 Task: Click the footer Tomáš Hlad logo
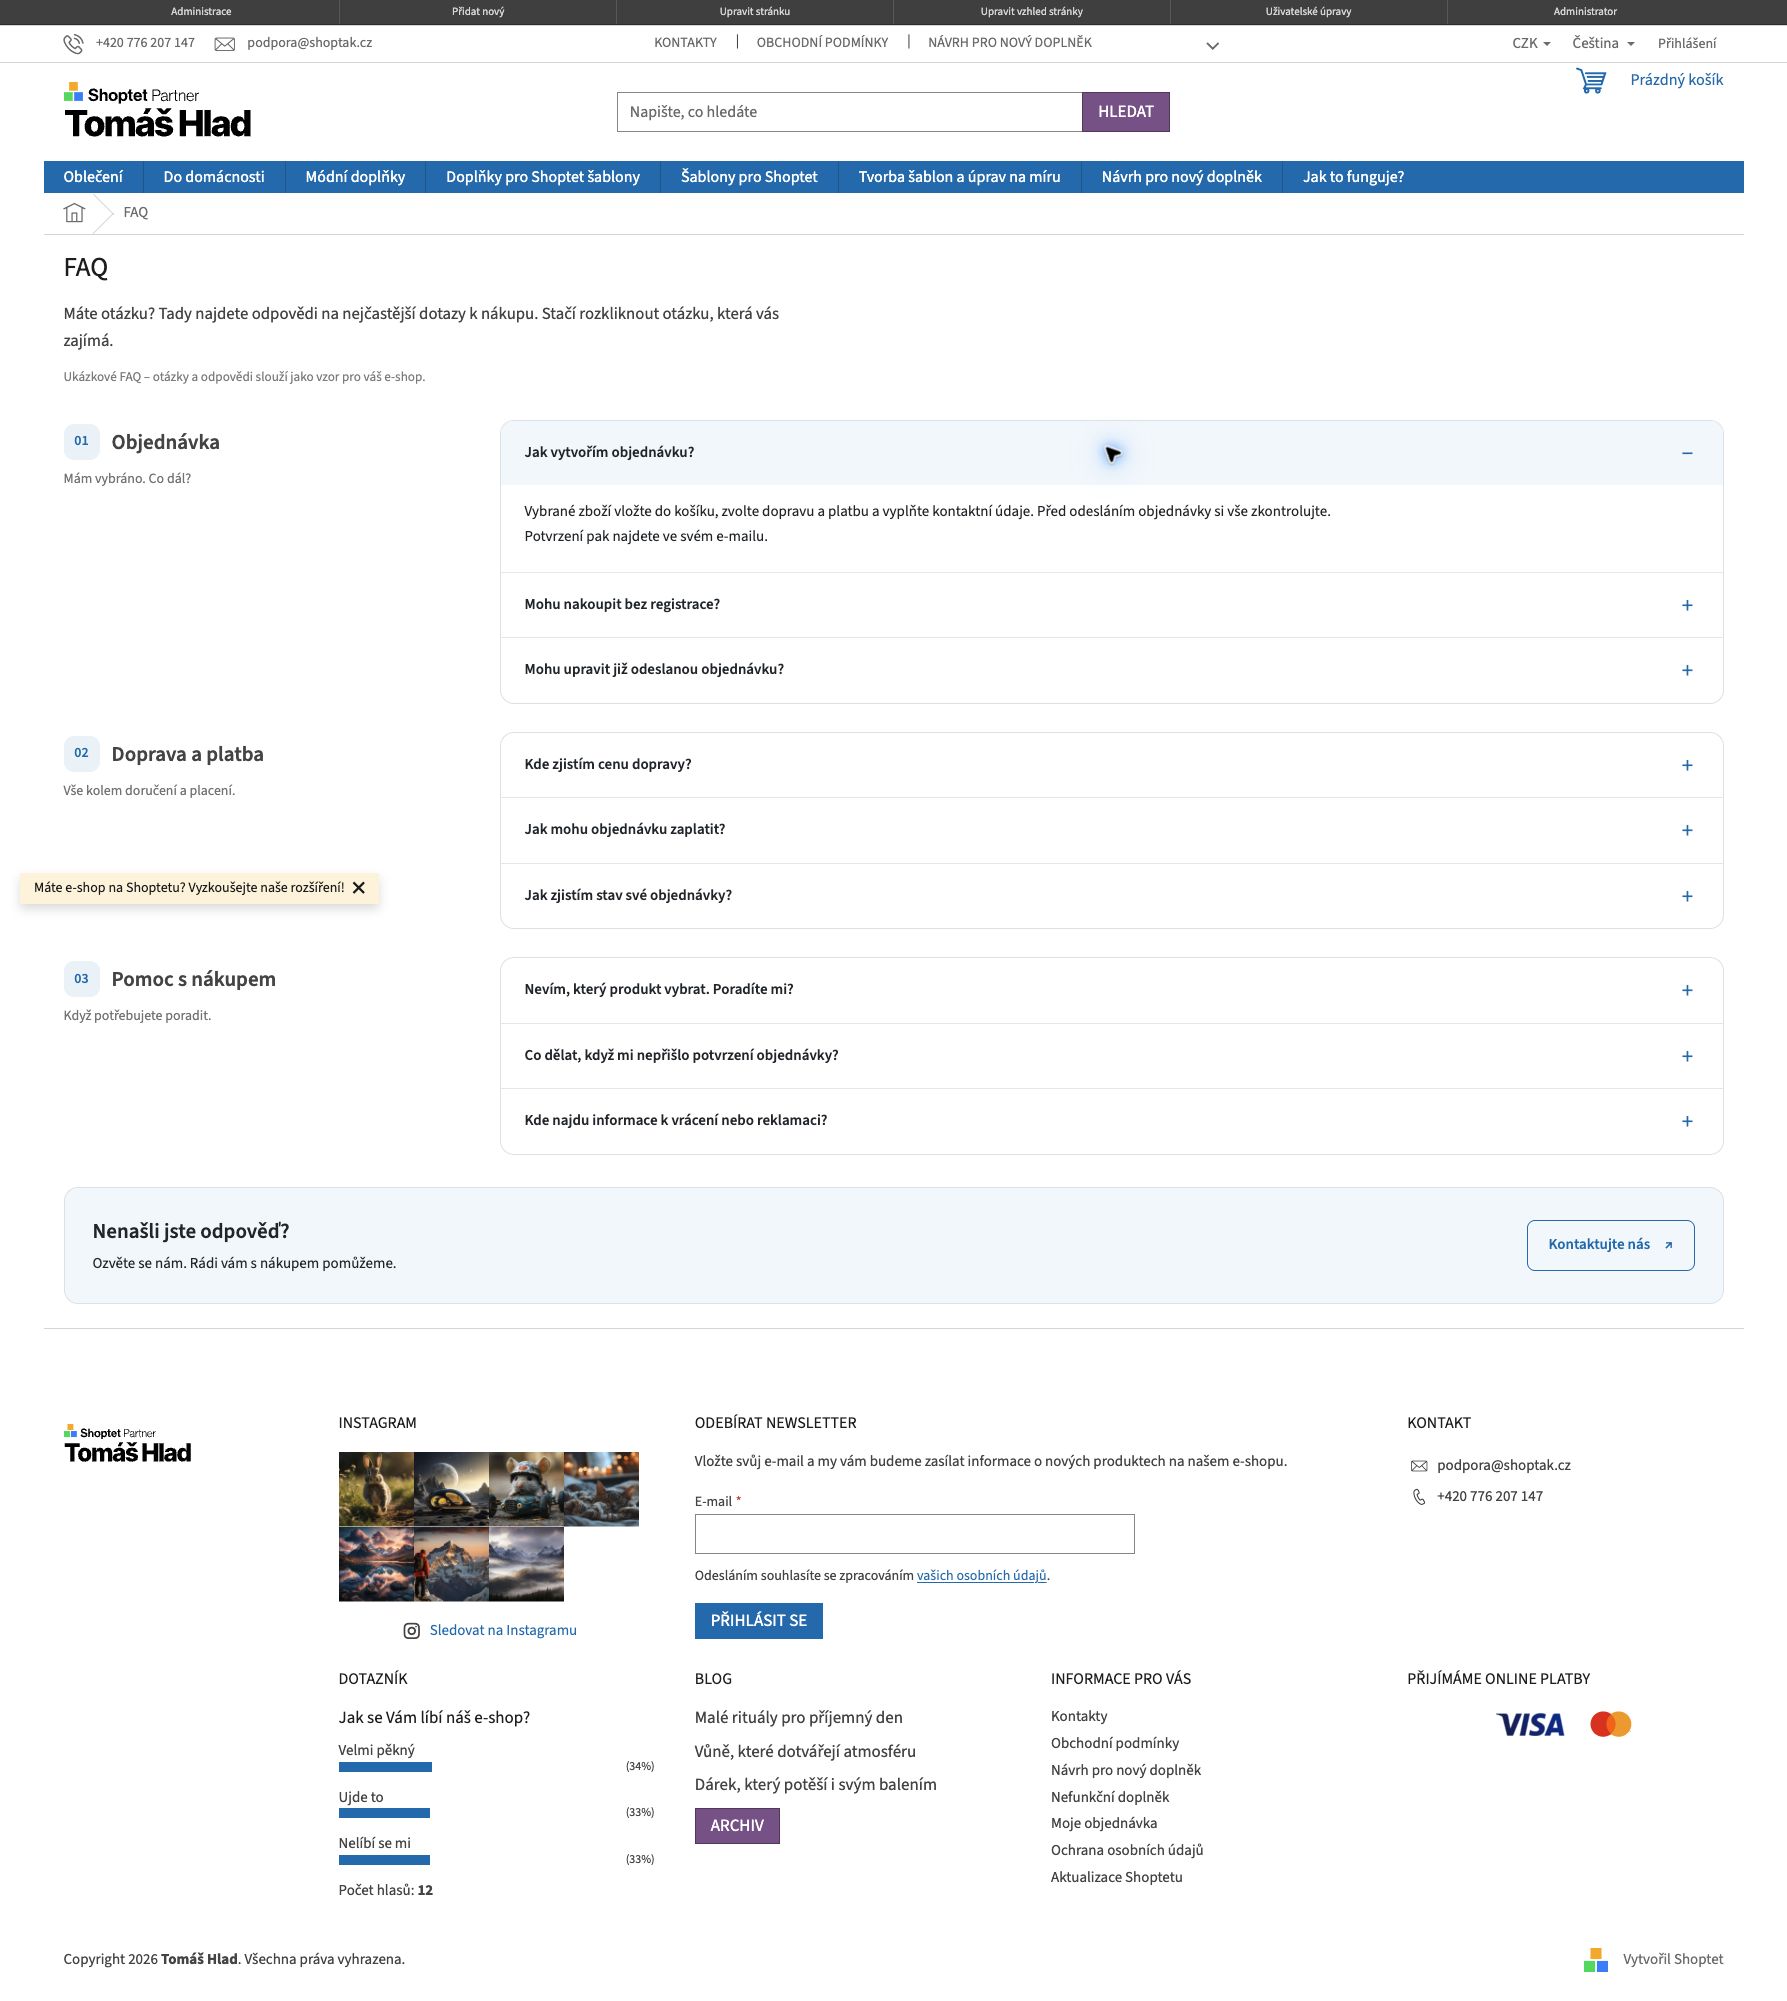click(x=127, y=1445)
